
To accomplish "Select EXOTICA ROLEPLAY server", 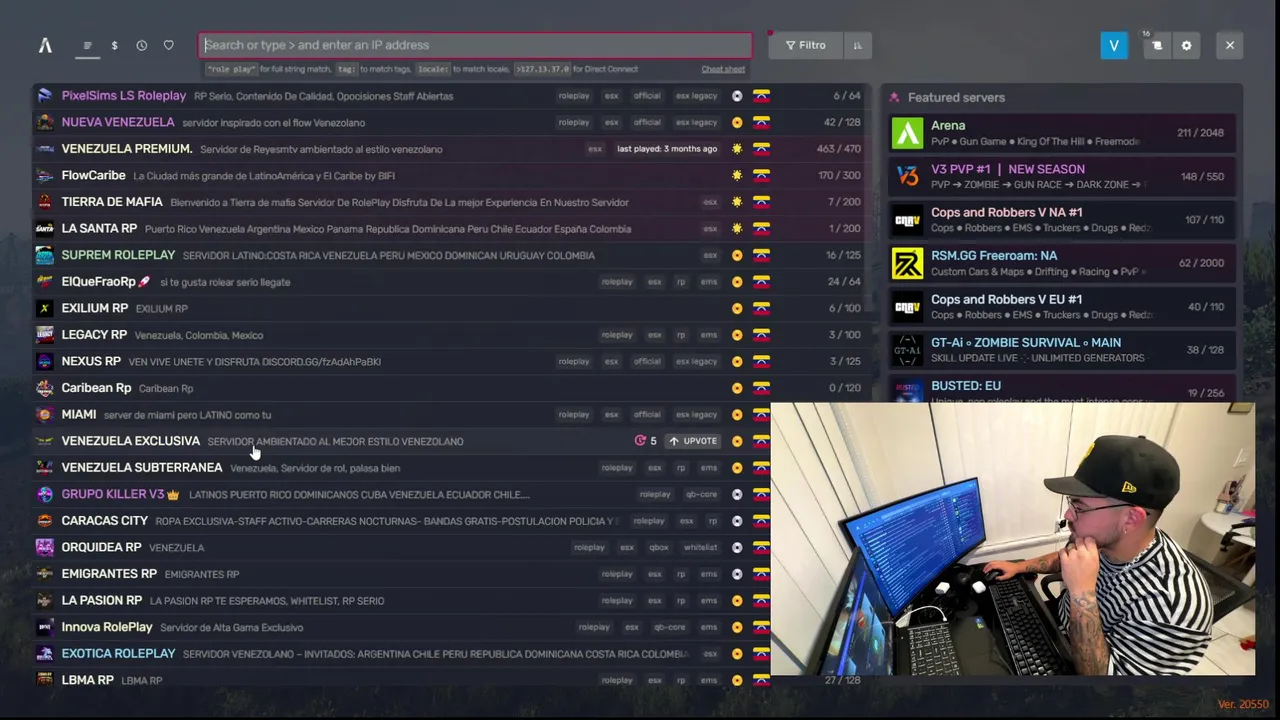I will pos(400,653).
